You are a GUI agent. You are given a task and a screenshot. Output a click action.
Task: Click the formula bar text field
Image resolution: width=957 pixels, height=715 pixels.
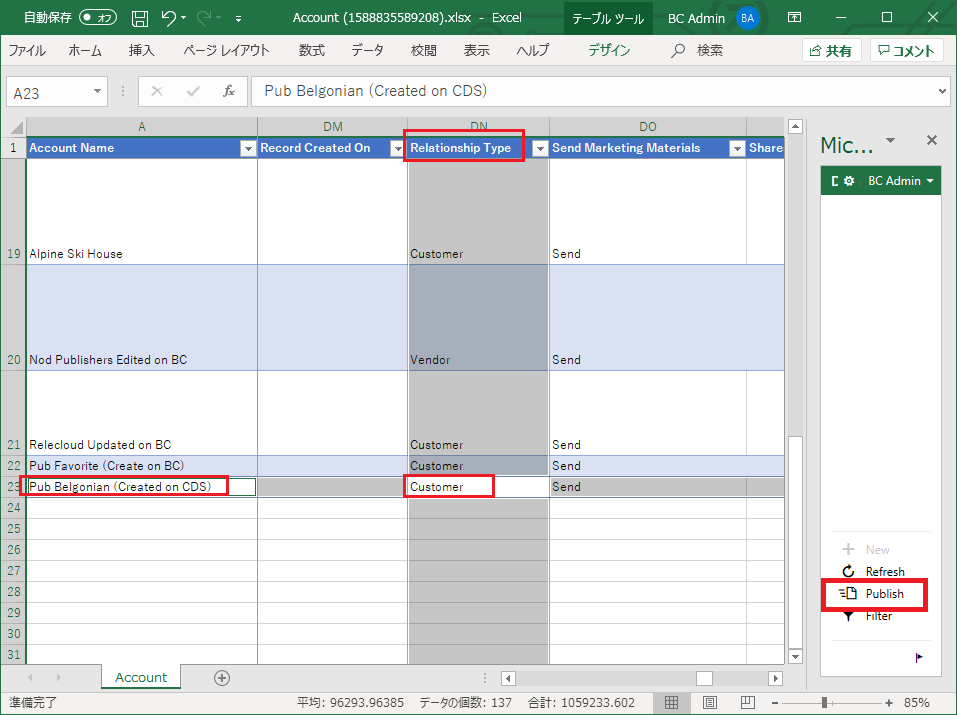(592, 92)
